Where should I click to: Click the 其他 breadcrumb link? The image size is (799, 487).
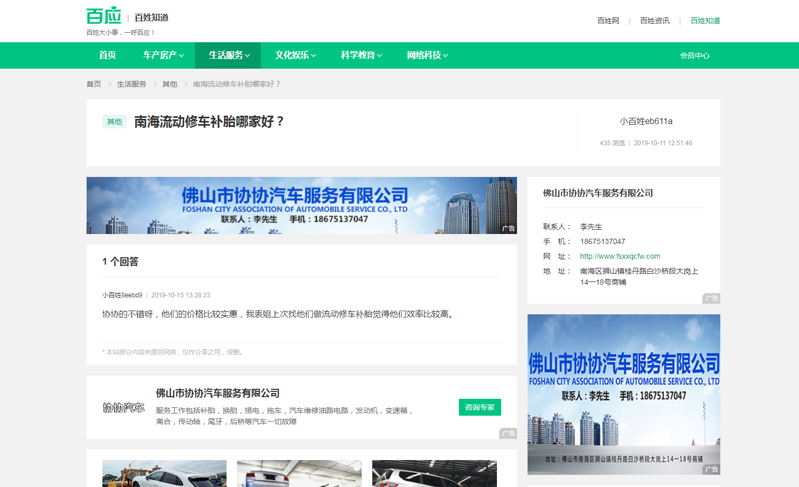point(170,84)
